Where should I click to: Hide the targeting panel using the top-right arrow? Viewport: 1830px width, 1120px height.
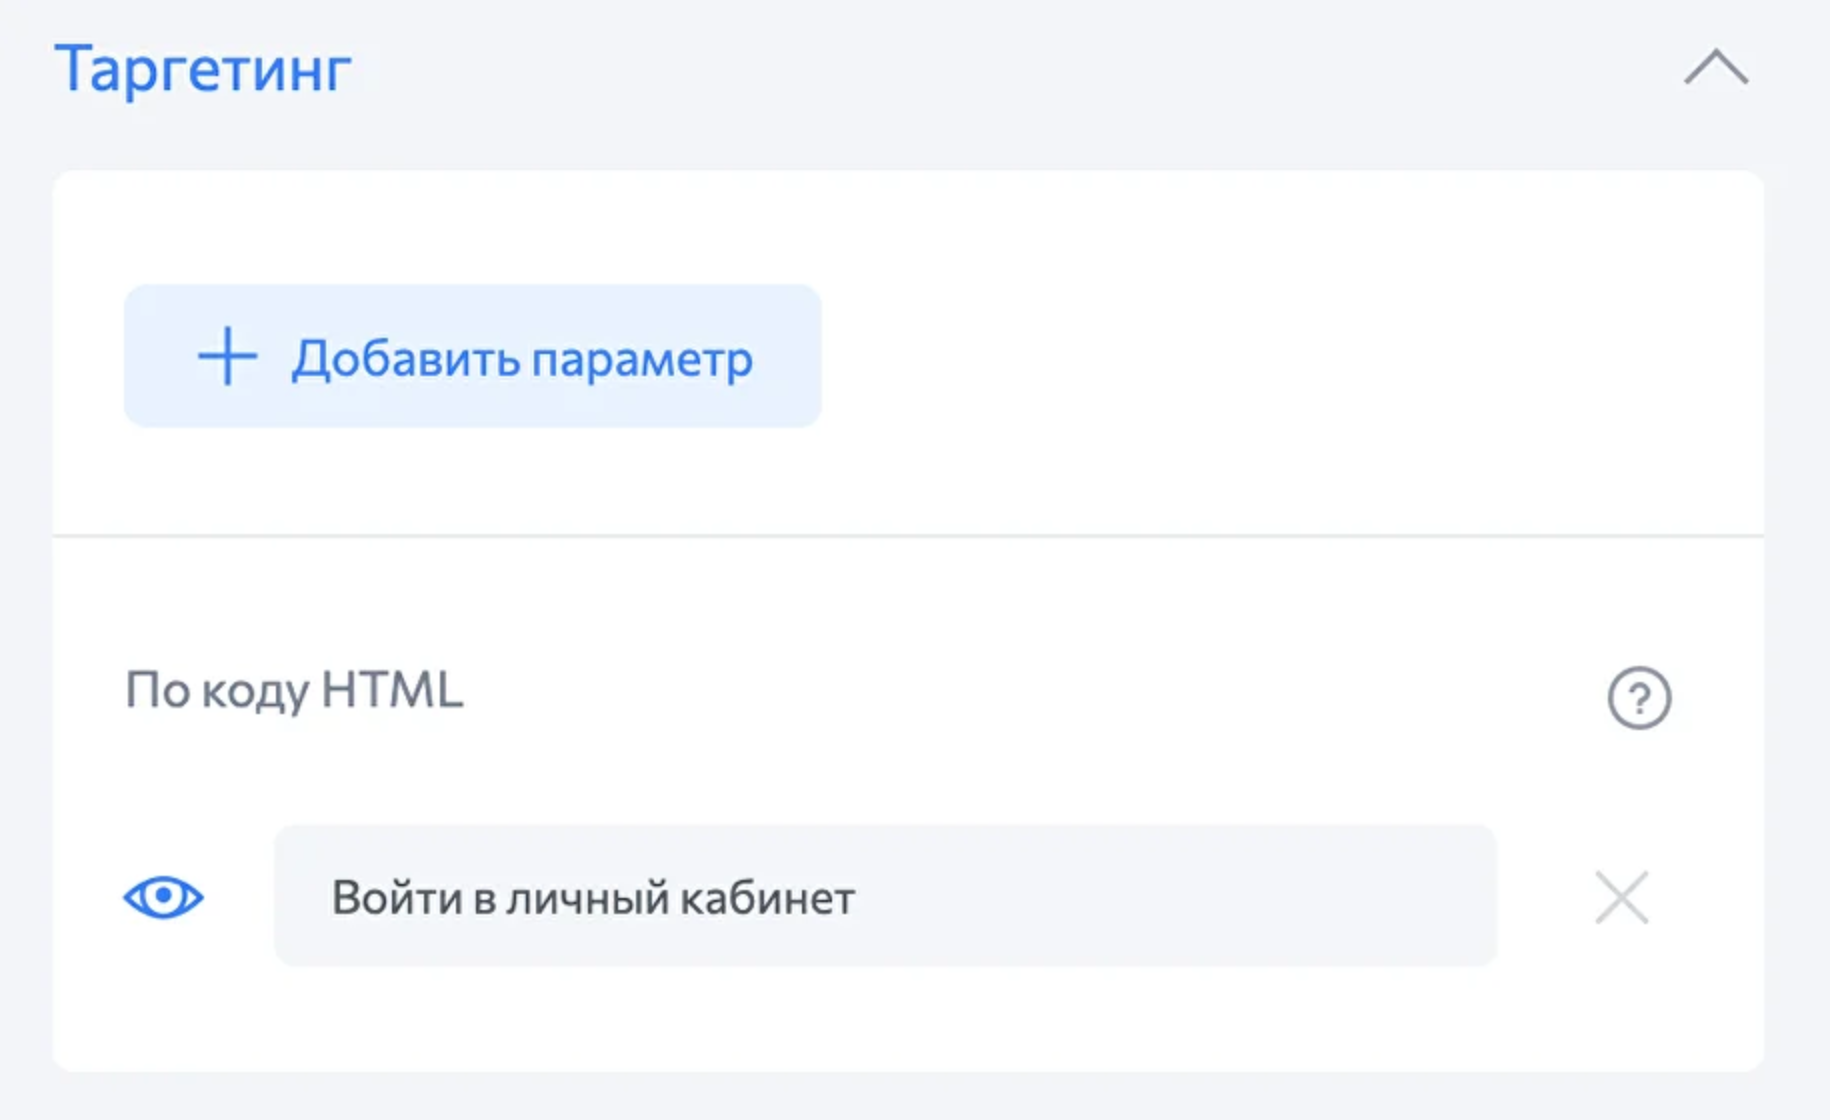[x=1716, y=68]
